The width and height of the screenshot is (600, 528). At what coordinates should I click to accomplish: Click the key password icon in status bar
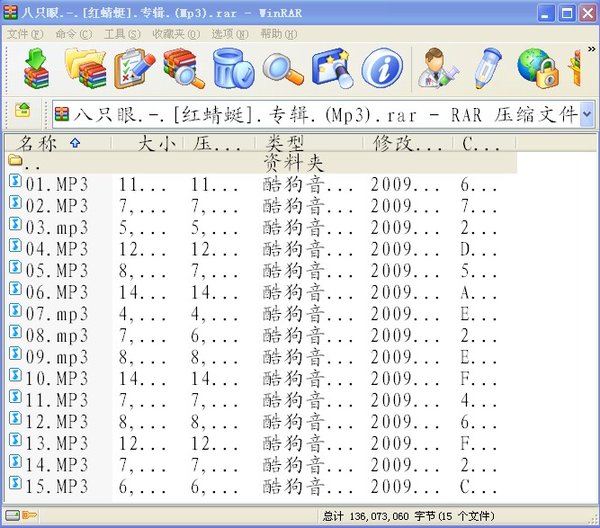29,515
